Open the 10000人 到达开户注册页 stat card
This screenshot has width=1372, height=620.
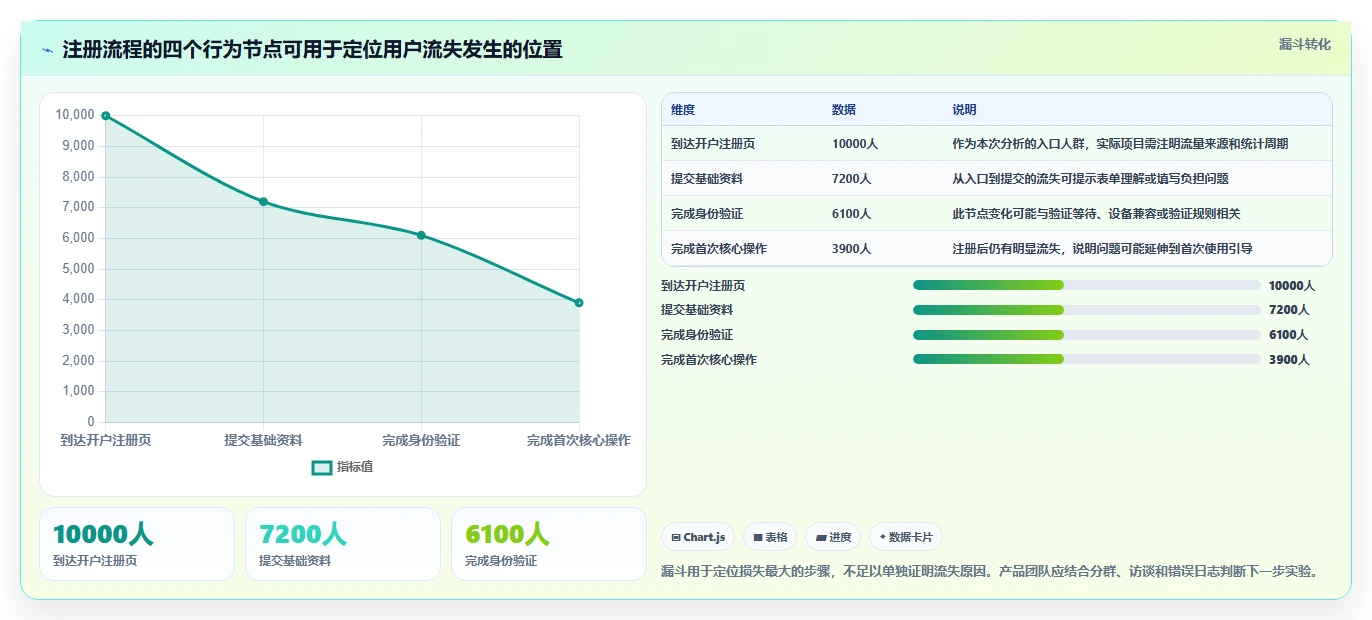coord(137,544)
